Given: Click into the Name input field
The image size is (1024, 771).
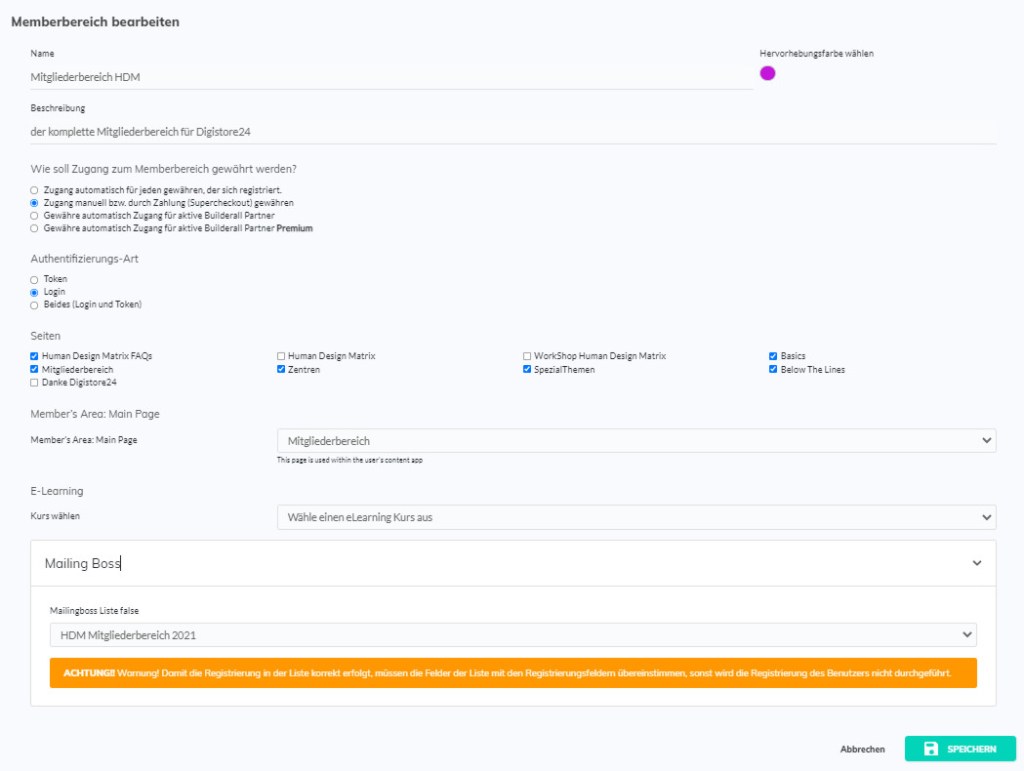Looking at the screenshot, I should tap(390, 76).
